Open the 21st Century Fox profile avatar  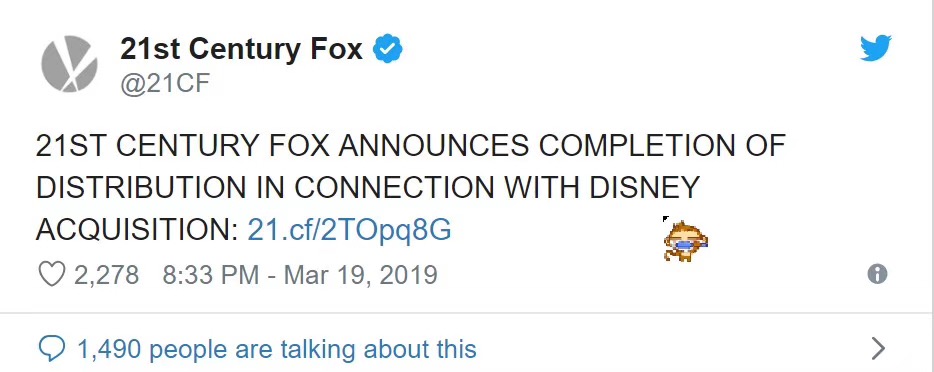69,64
